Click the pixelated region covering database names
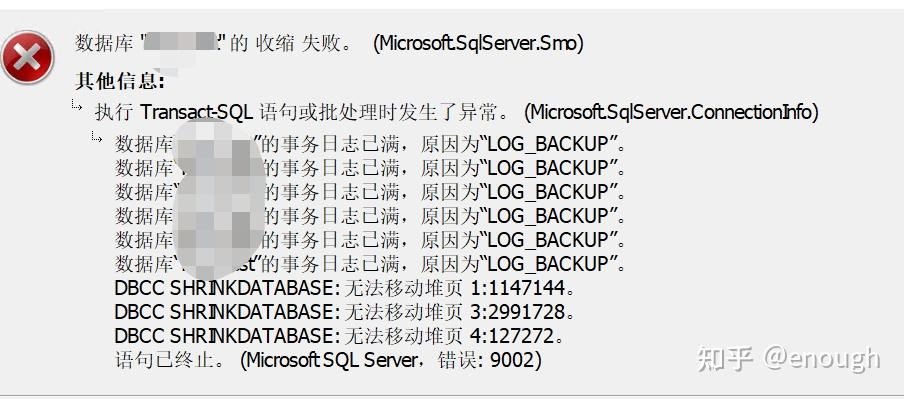The width and height of the screenshot is (904, 399). point(219,199)
